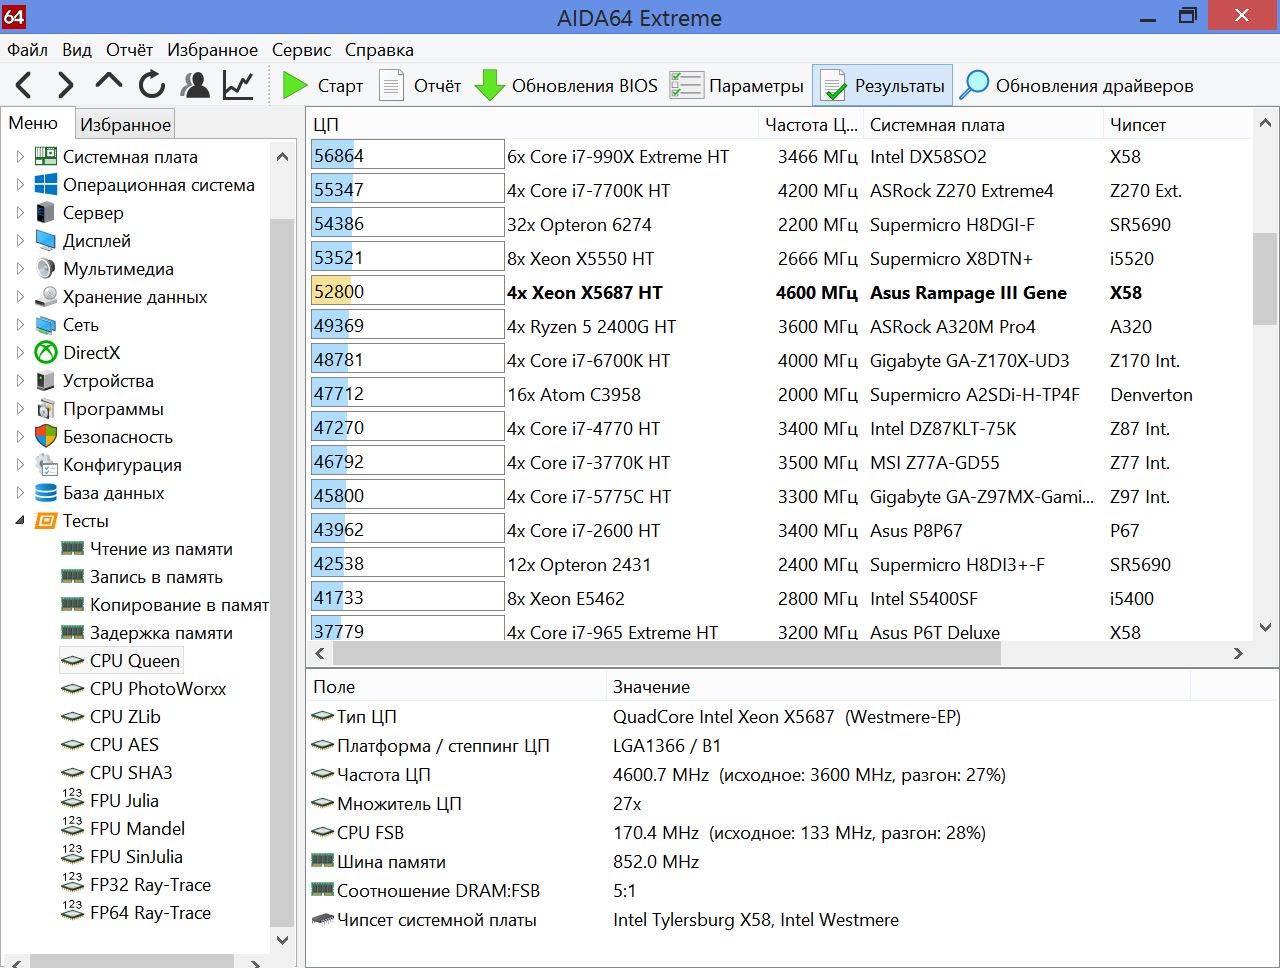Switch to the Меню sidebar tab
Viewport: 1280px width, 968px height.
[33, 123]
